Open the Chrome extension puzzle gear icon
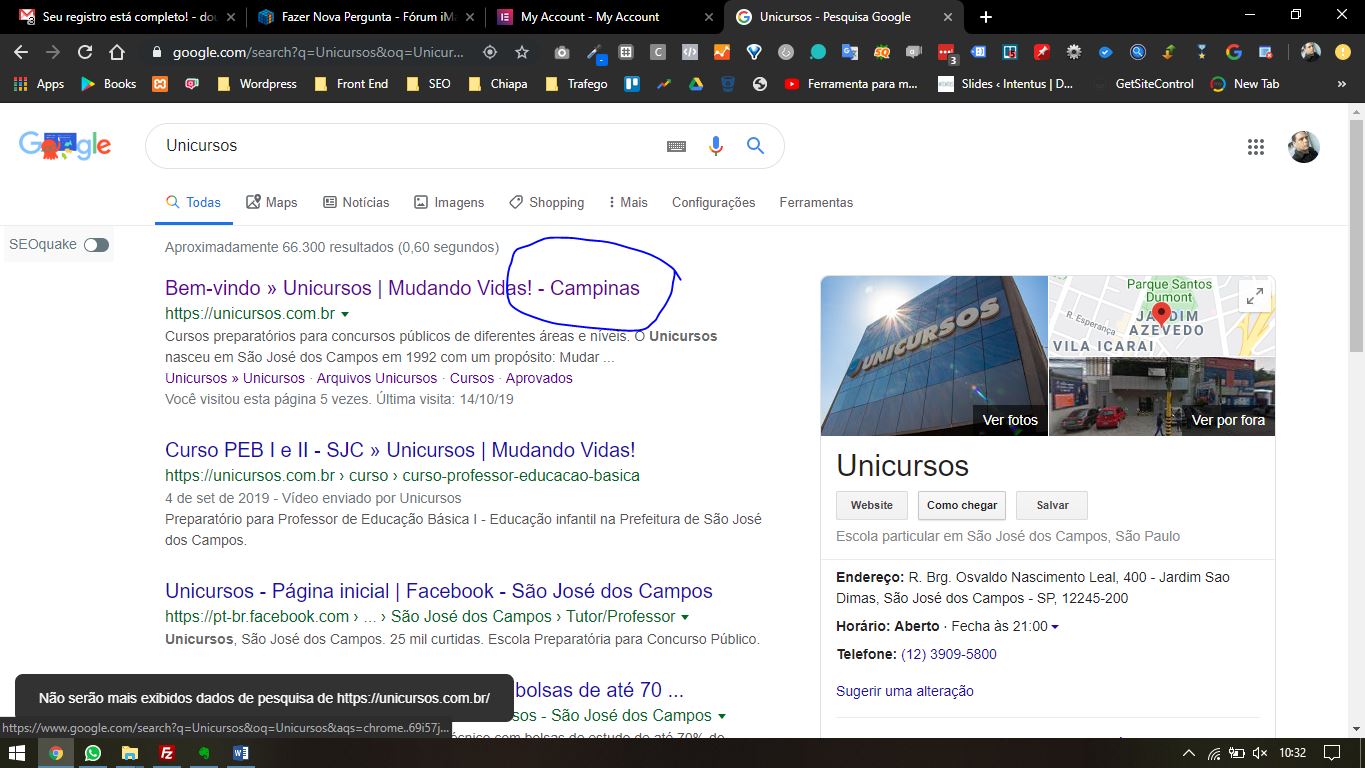This screenshot has height=768, width=1365. pos(1074,52)
